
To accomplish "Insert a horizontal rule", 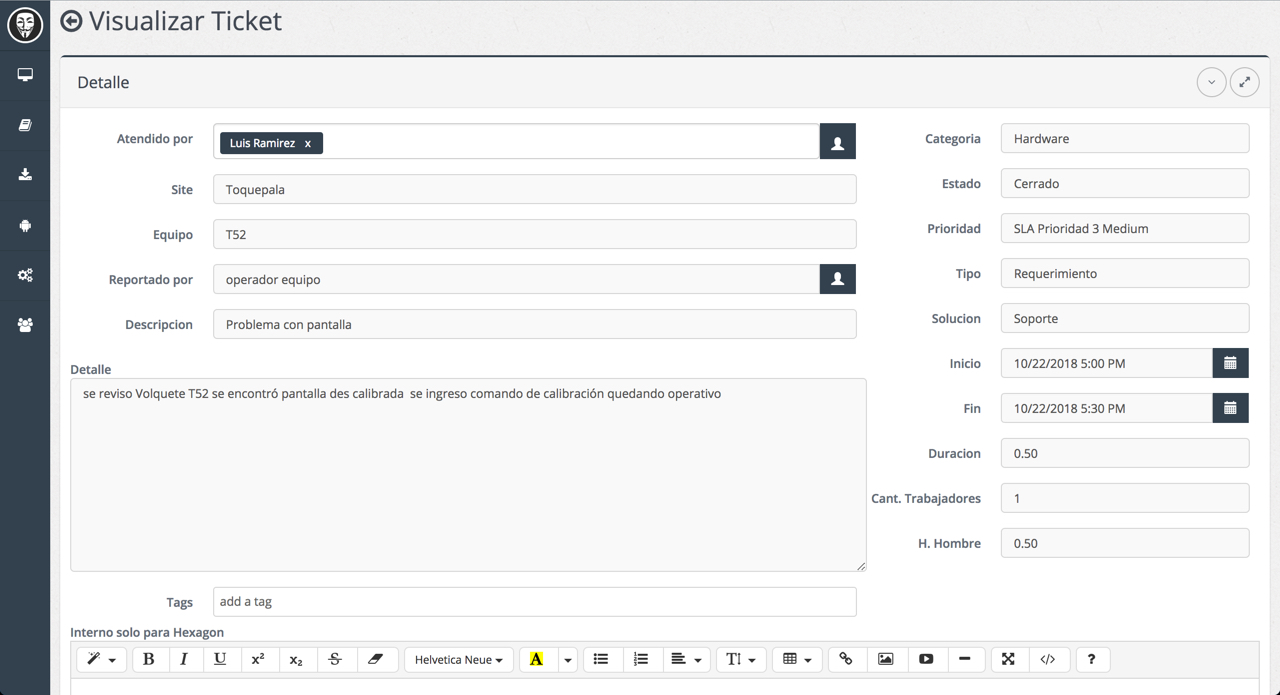I will 965,659.
